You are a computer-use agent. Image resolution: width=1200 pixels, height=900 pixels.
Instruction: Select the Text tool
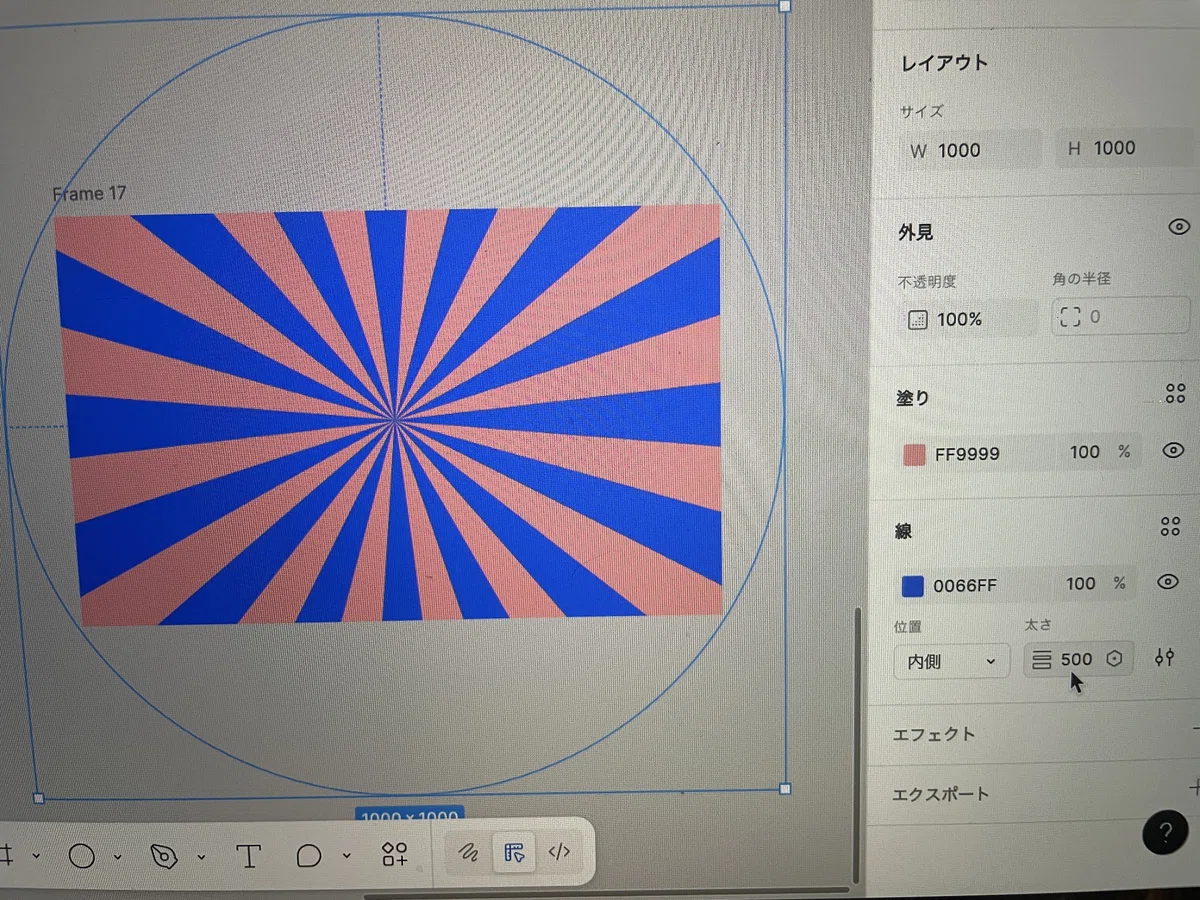(248, 856)
